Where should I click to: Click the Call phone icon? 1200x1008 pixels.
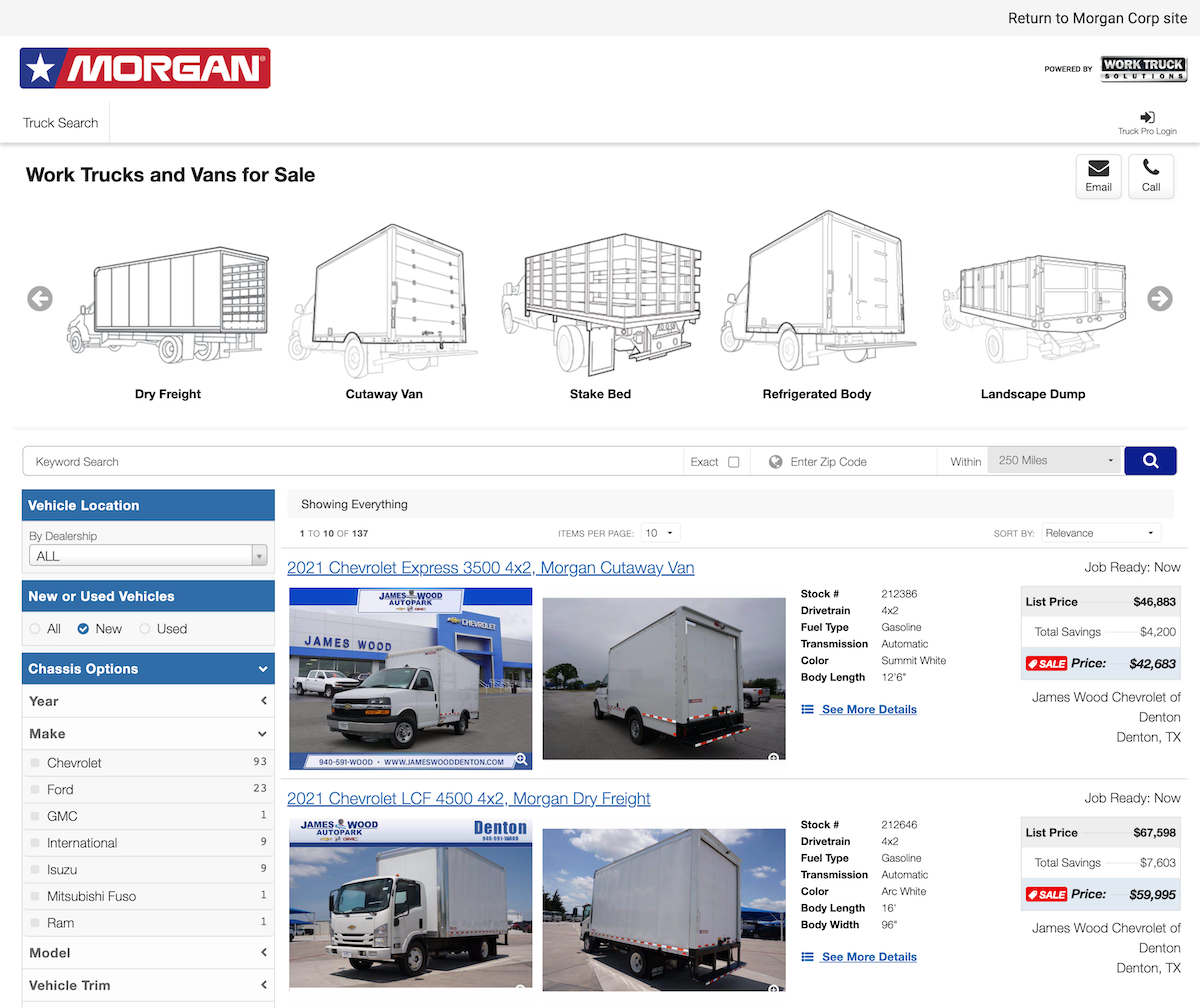tap(1151, 176)
